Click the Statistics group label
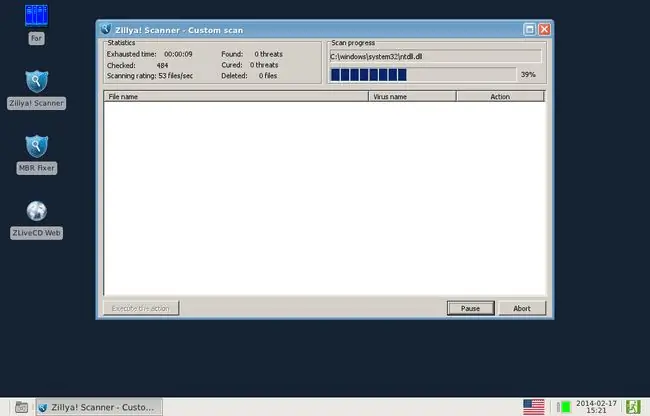The image size is (650, 416). point(121,43)
